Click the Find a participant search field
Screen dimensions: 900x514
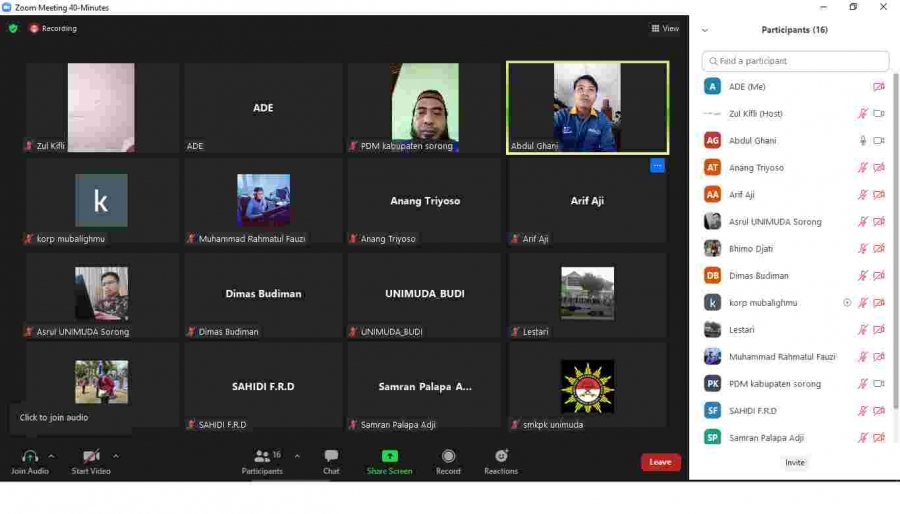tap(796, 61)
